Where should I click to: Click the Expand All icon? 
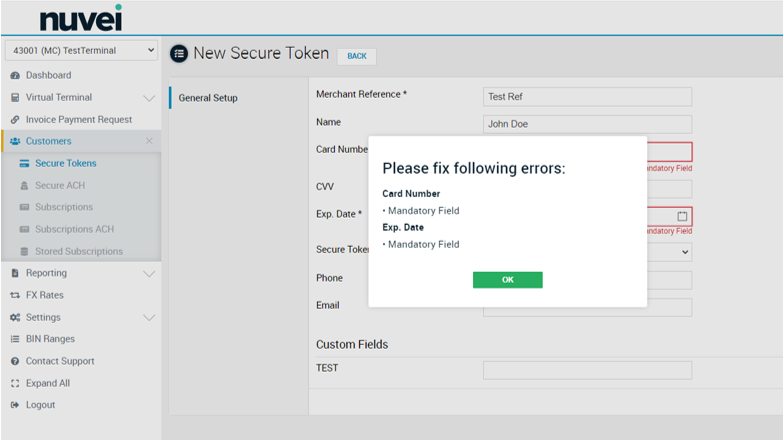(x=15, y=384)
